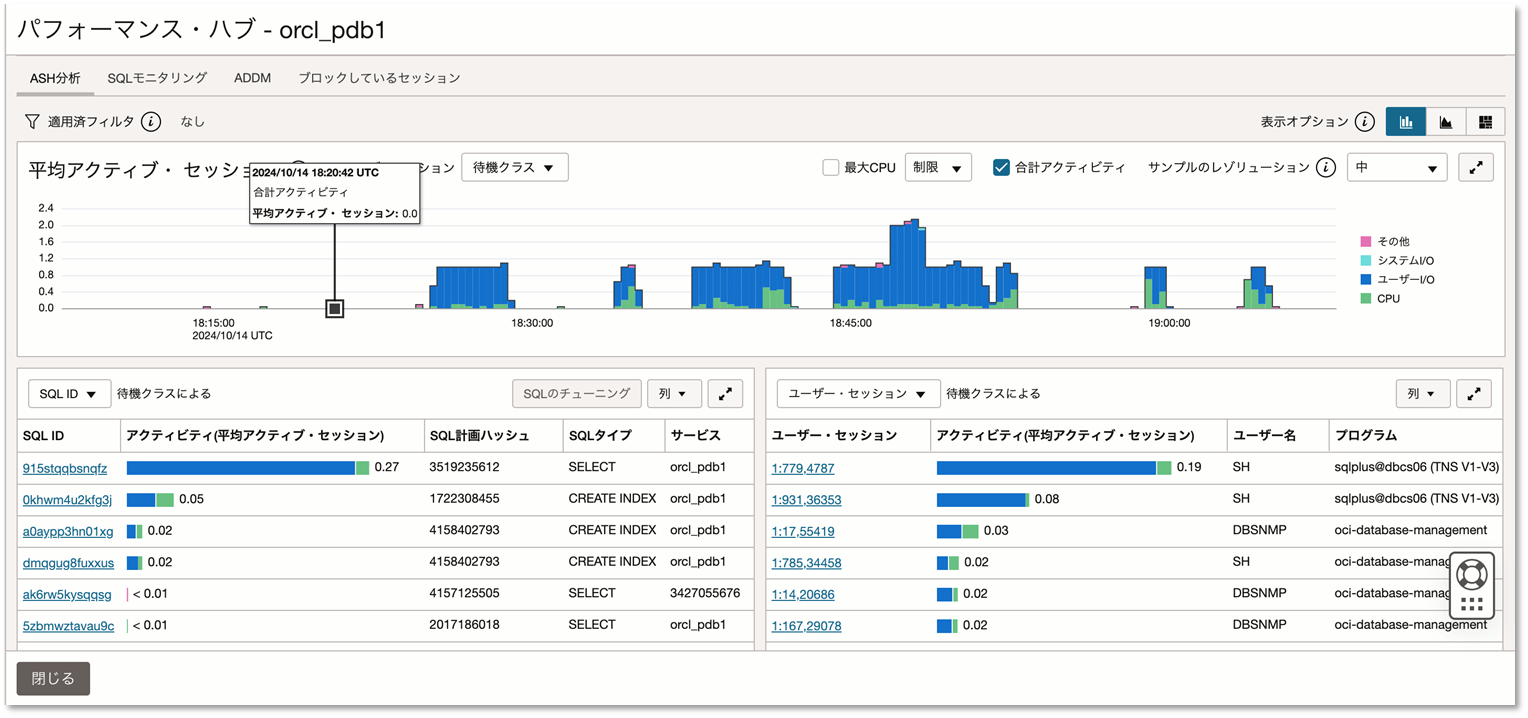Click the 閉じる button
The width and height of the screenshot is (1528, 718).
coord(53,678)
